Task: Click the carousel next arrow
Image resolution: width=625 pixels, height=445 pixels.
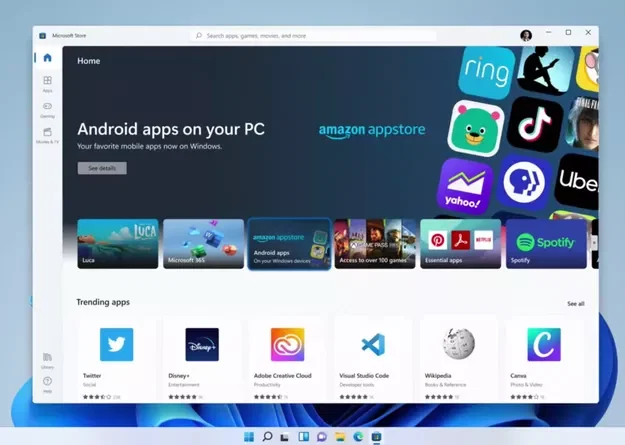Action: (x=594, y=242)
